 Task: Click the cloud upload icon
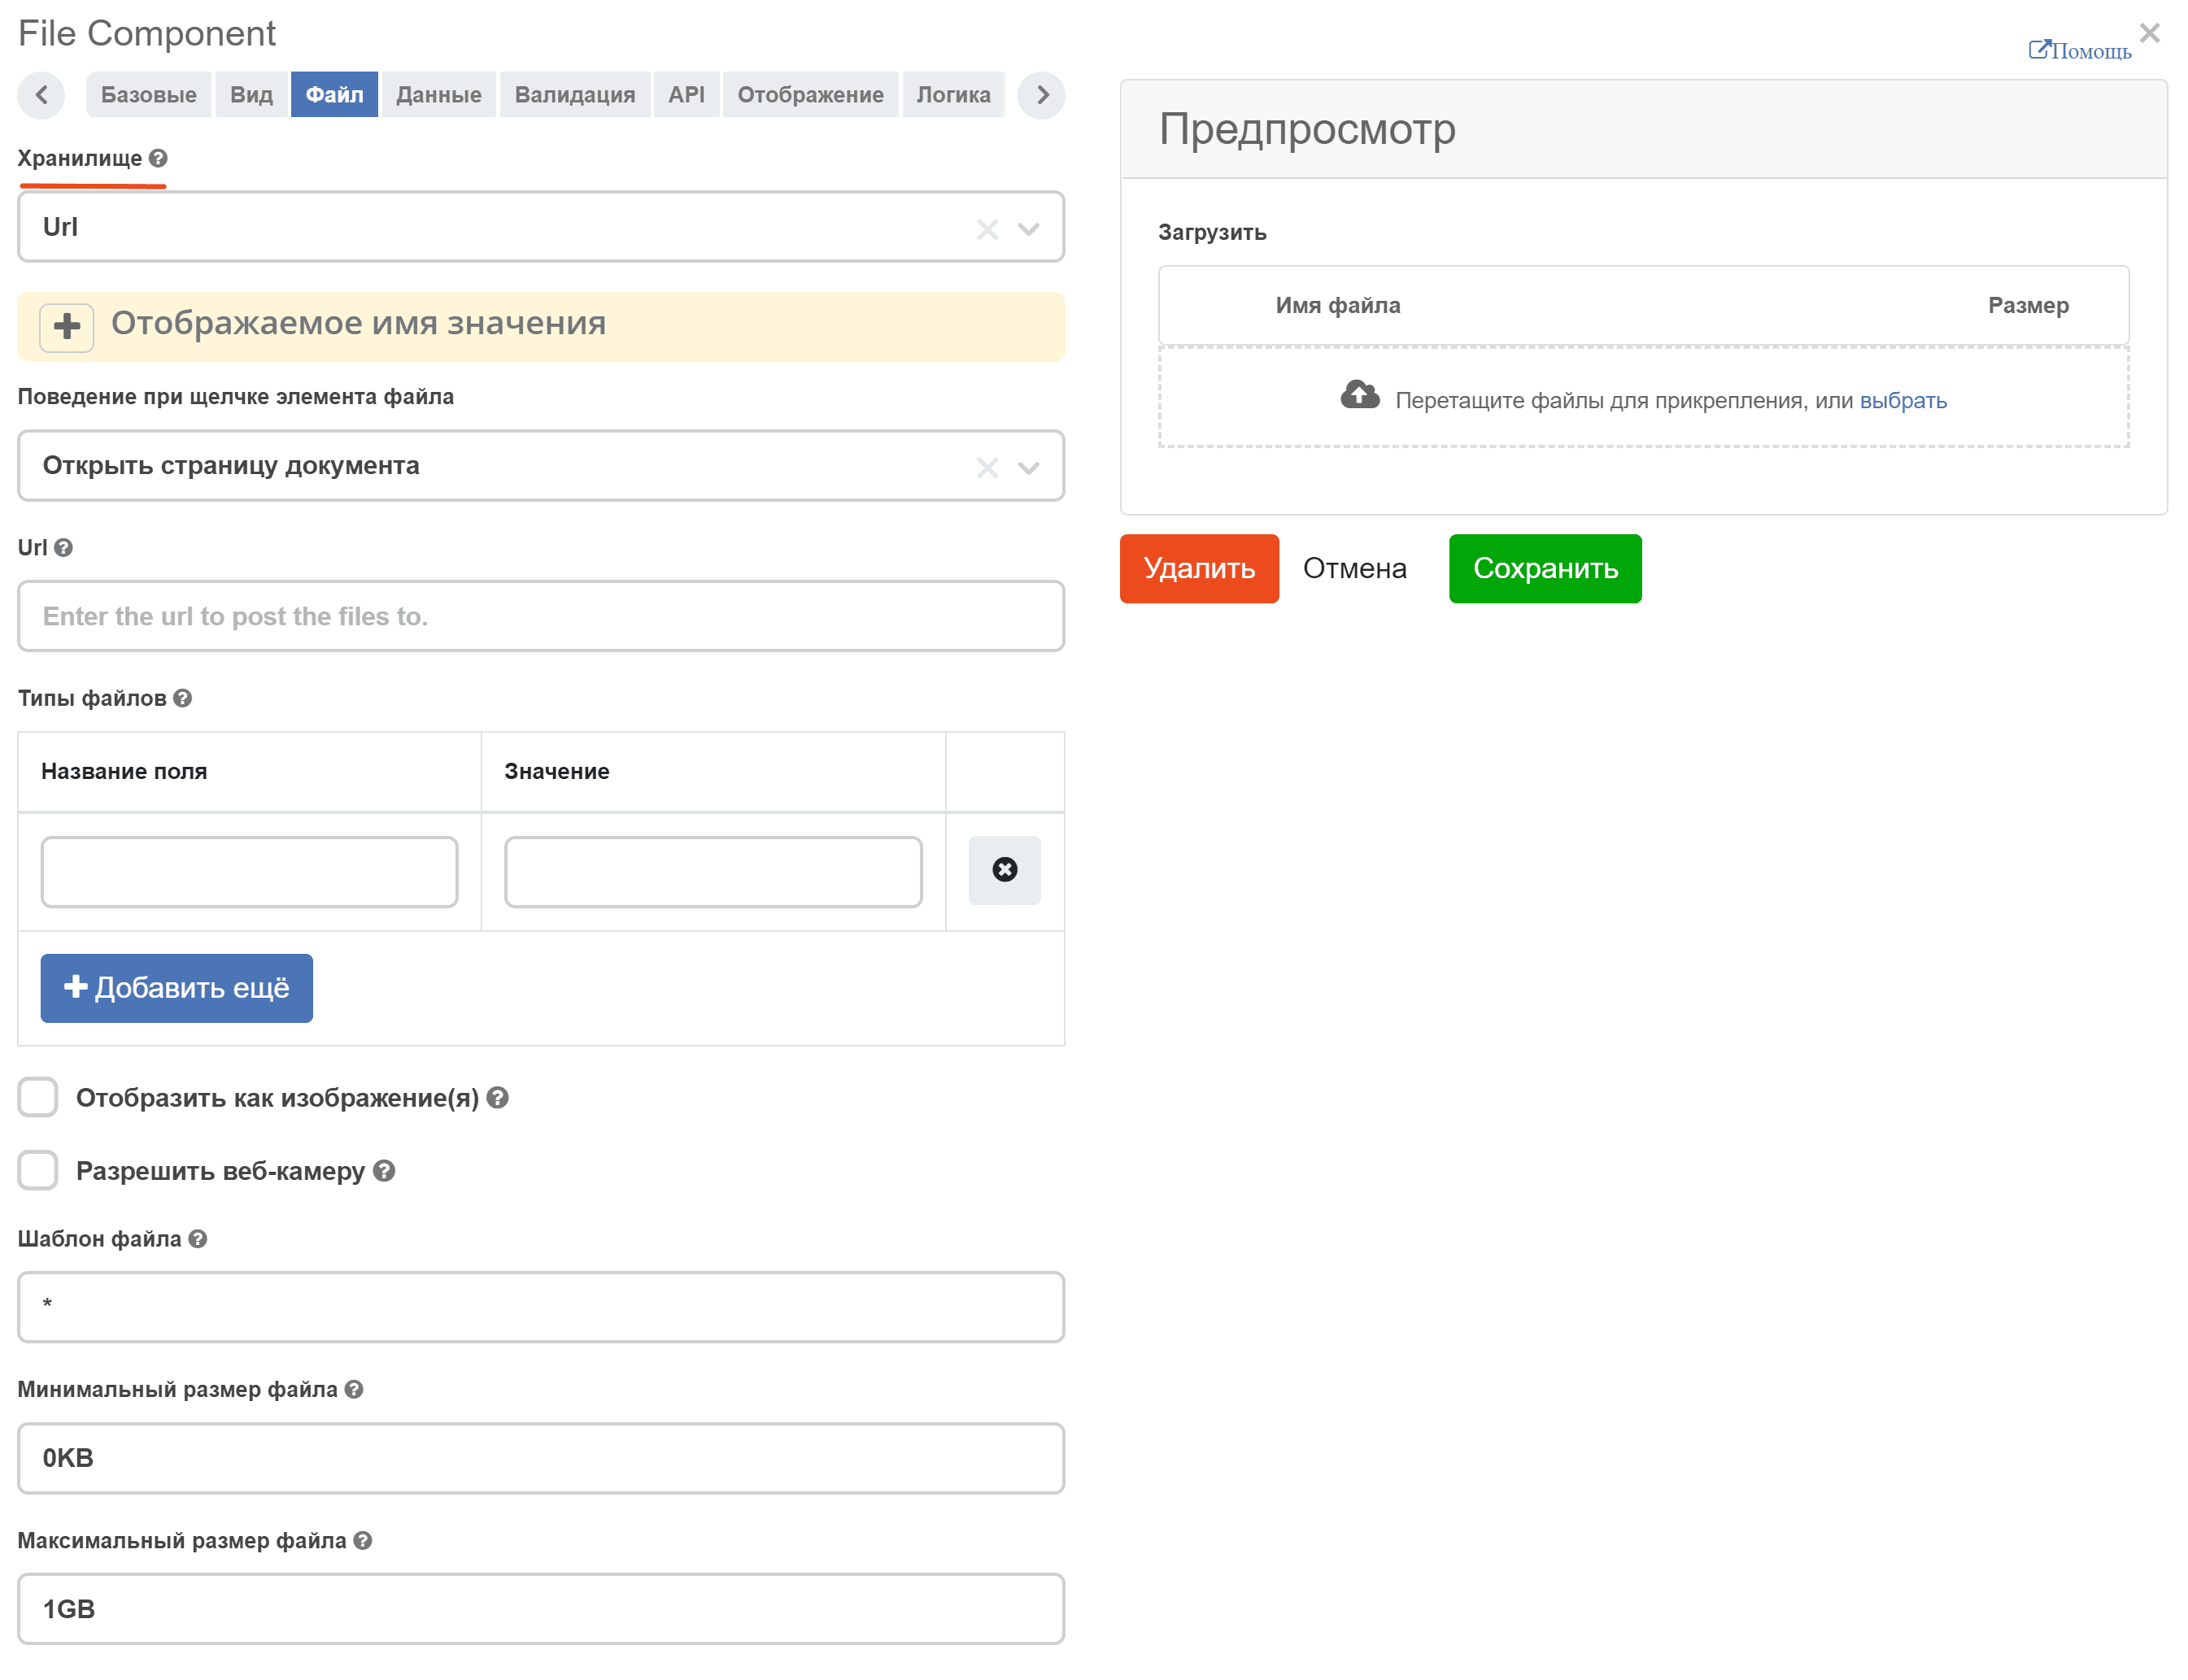click(x=1360, y=396)
